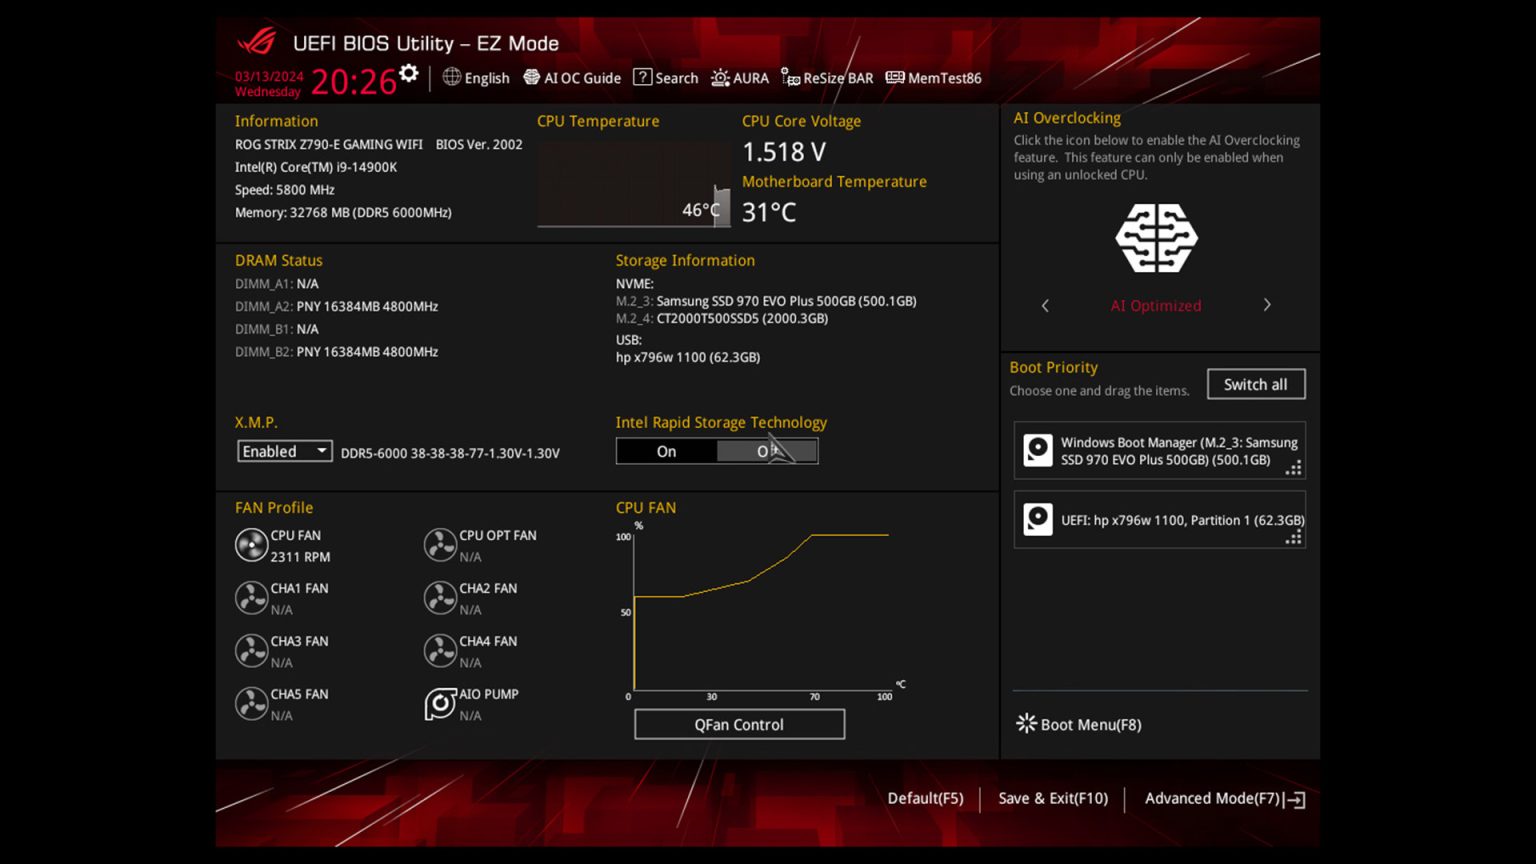Click the 2311 RPM reading
Image resolution: width=1536 pixels, height=864 pixels.
tap(300, 557)
